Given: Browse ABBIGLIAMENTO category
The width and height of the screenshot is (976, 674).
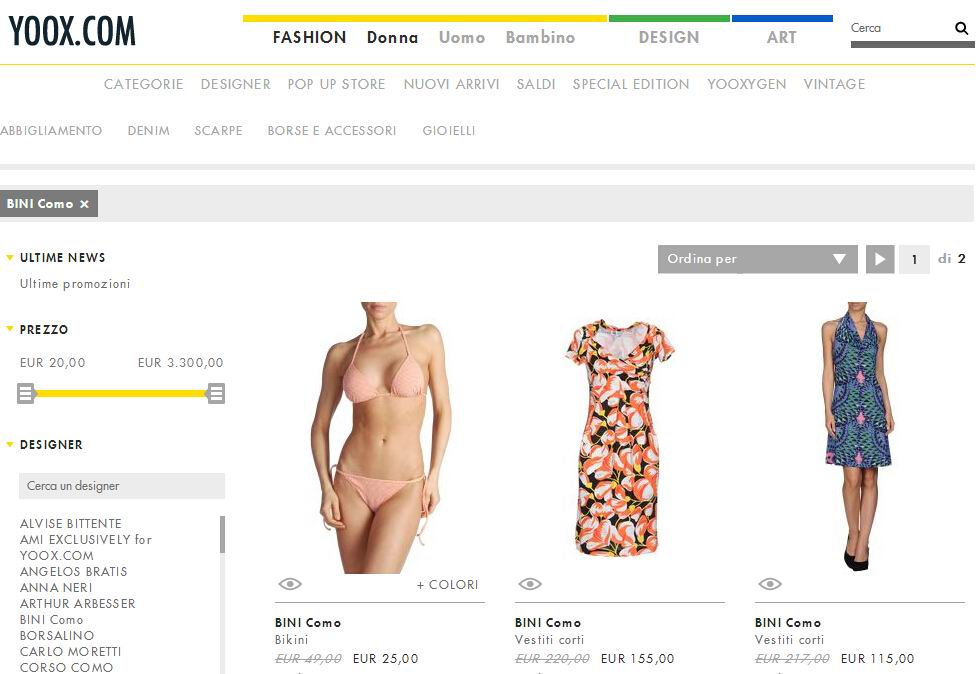Looking at the screenshot, I should pos(51,131).
